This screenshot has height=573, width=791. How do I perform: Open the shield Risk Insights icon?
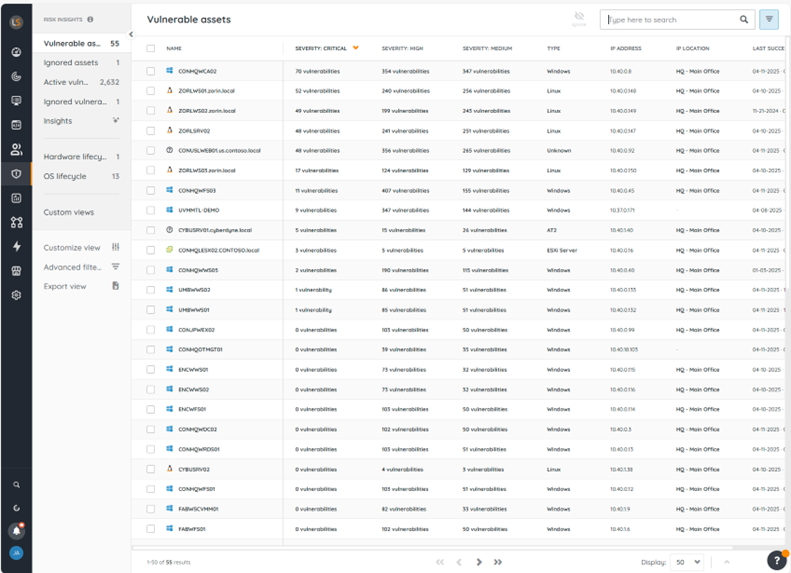pos(16,174)
